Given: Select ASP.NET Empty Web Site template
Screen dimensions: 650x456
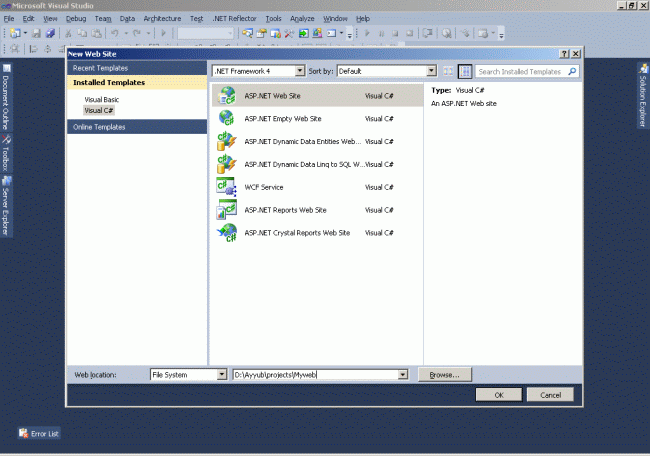Looking at the screenshot, I should [x=318, y=119].
